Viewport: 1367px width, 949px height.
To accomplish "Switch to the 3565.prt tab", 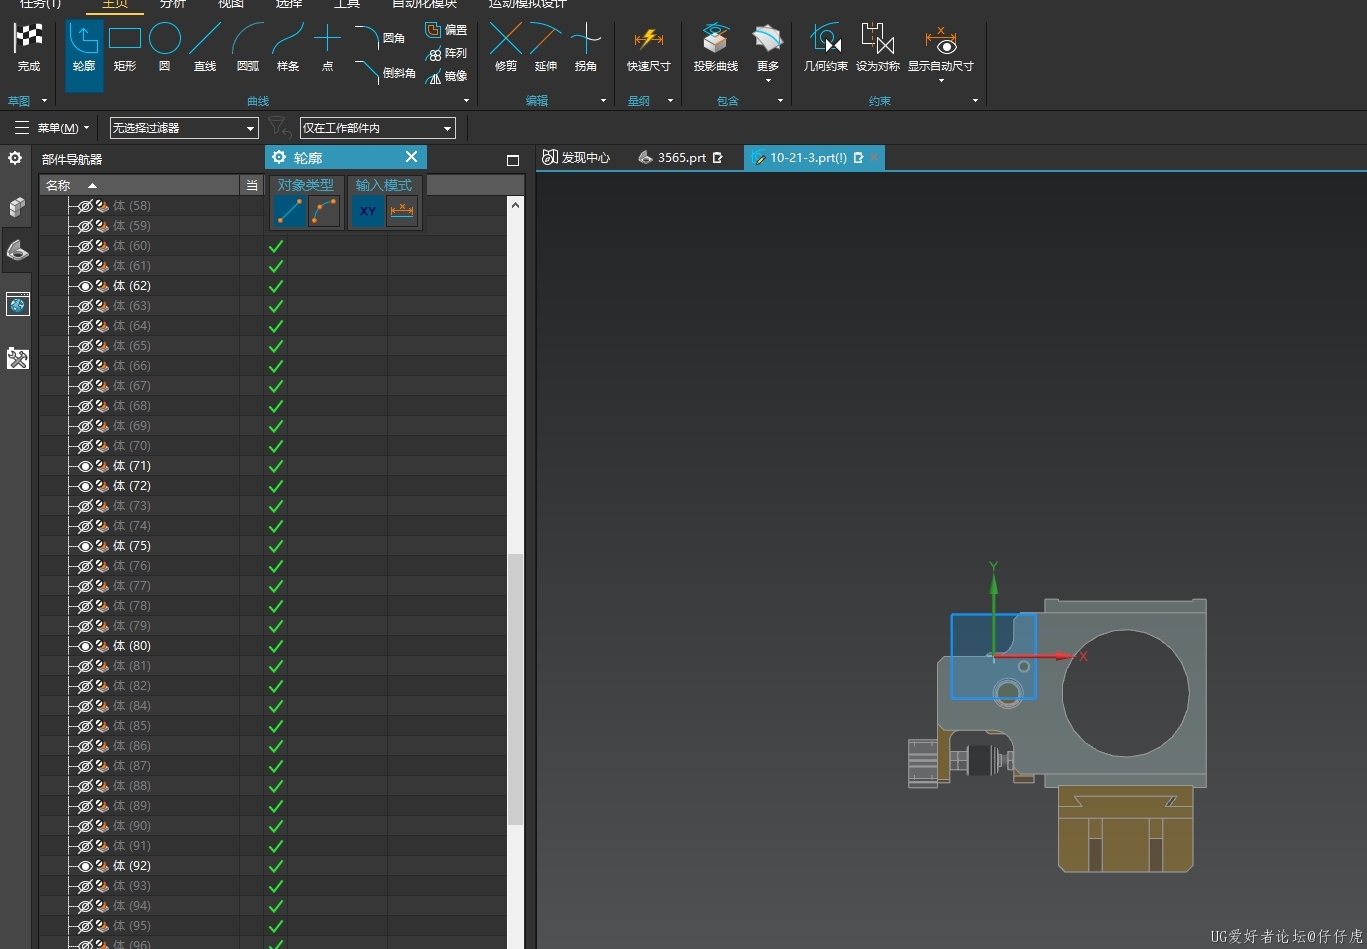I will (681, 158).
